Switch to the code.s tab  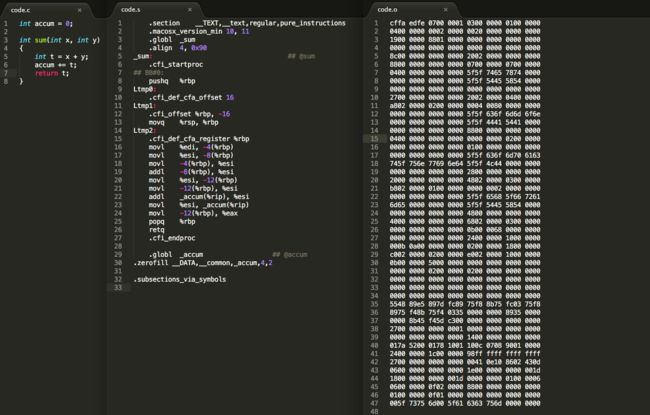click(131, 10)
